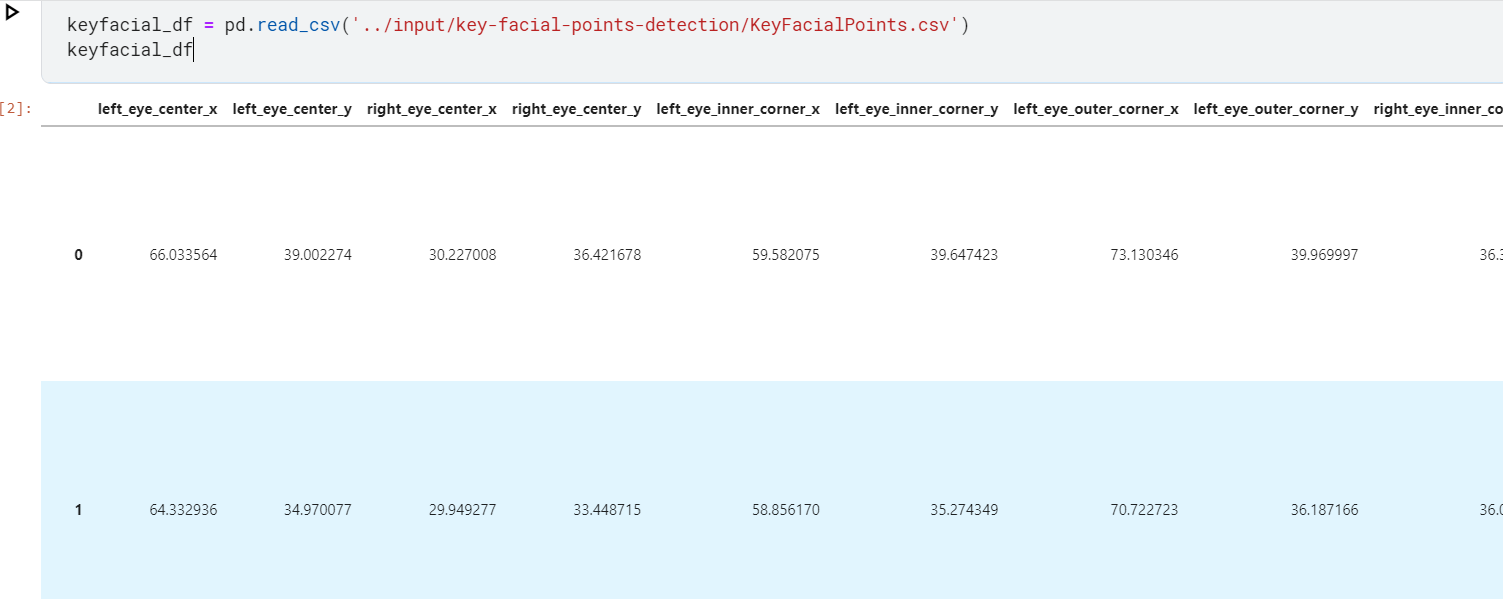Viewport: 1503px width, 599px height.
Task: Select the left_eye_inner_corner_y column header
Action: pos(916,108)
